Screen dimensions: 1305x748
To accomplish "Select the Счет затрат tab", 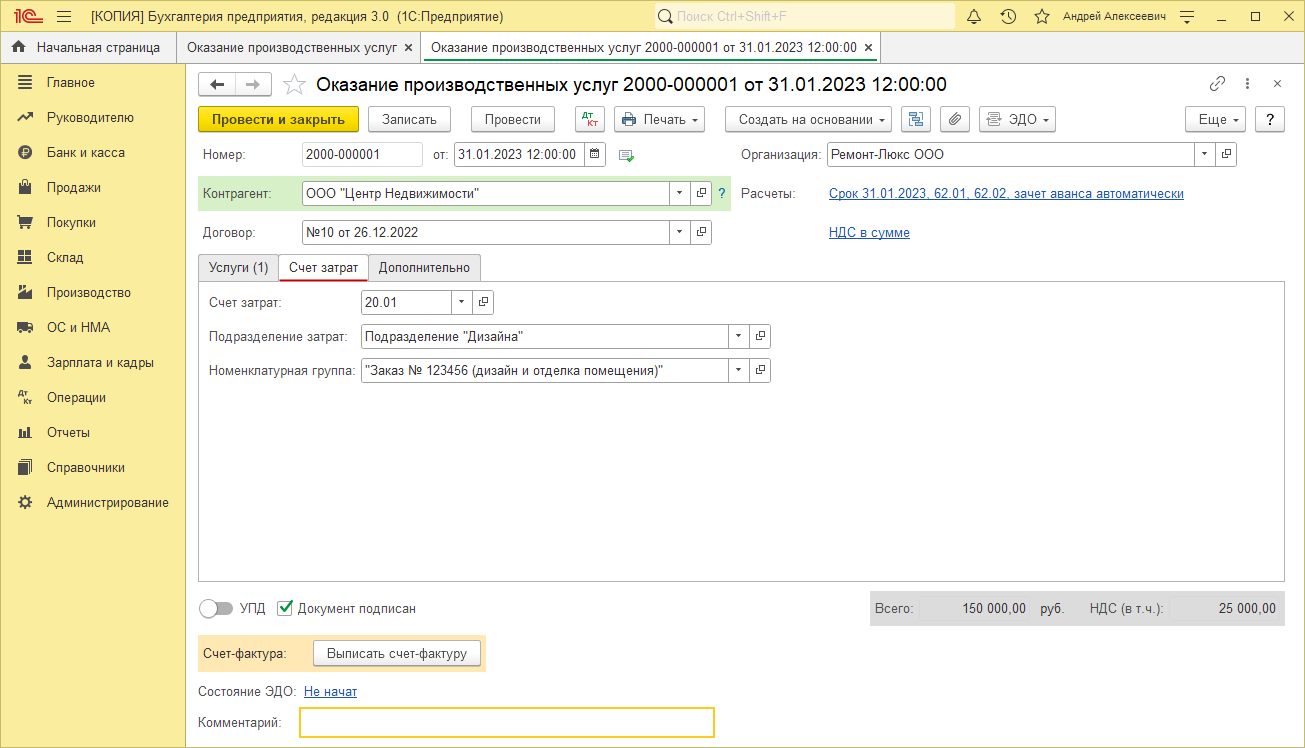I will pyautogui.click(x=323, y=267).
